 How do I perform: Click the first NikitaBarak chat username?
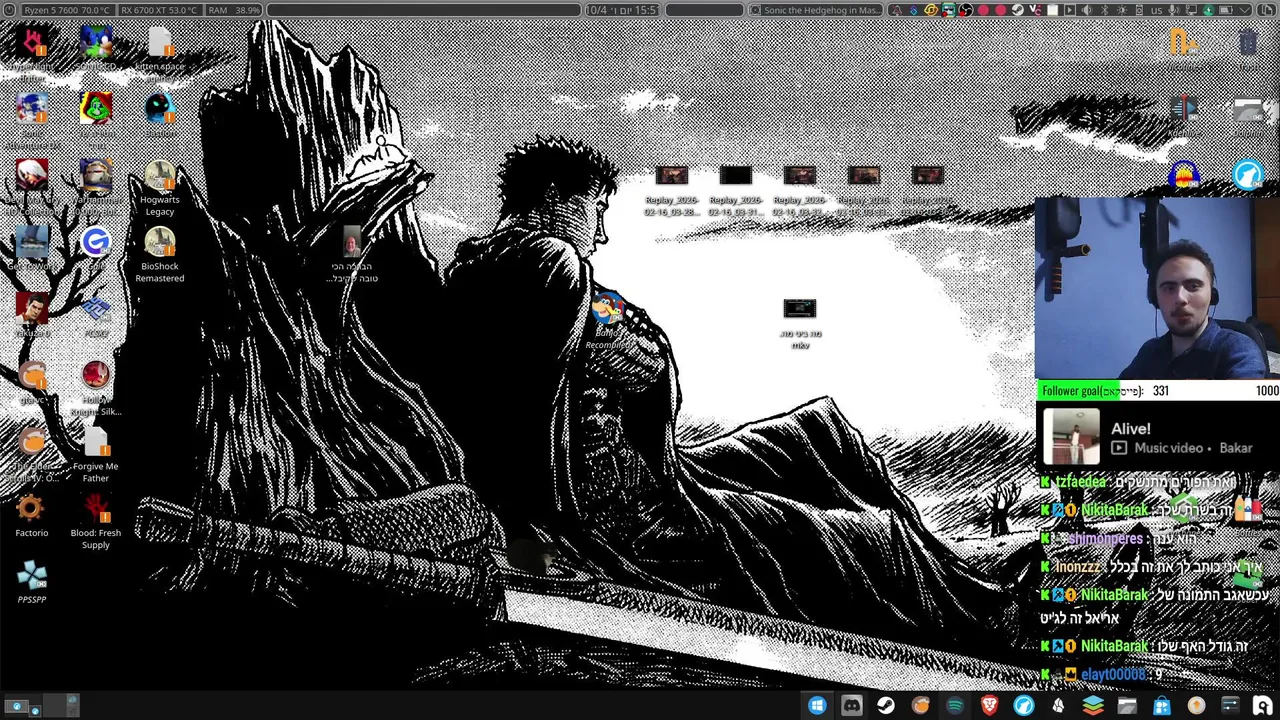1114,510
